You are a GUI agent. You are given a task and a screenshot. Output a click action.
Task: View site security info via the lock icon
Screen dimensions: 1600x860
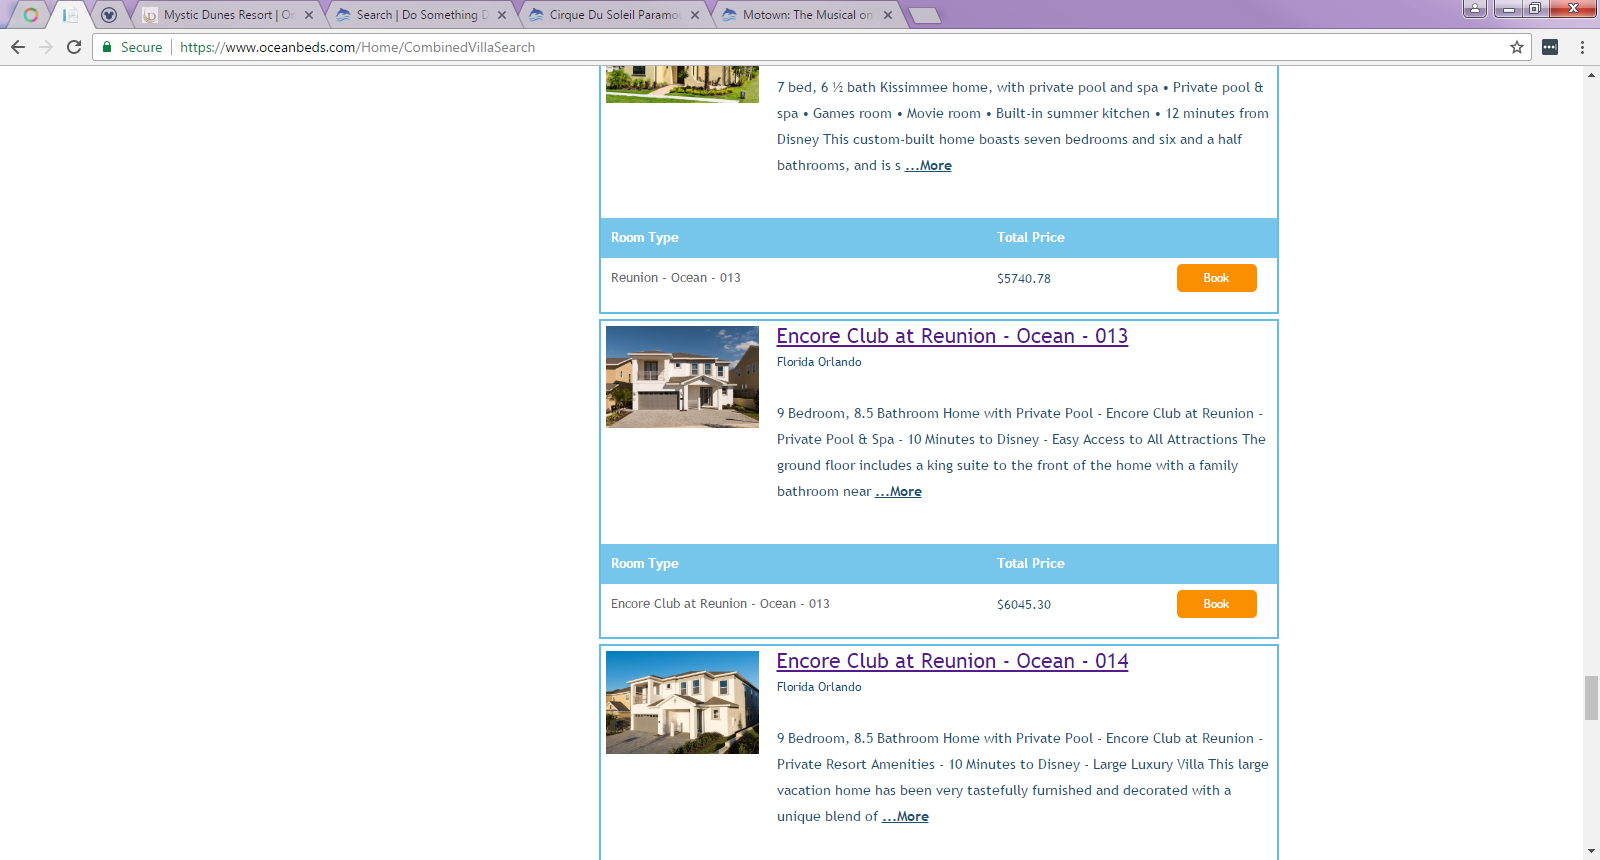coord(107,47)
